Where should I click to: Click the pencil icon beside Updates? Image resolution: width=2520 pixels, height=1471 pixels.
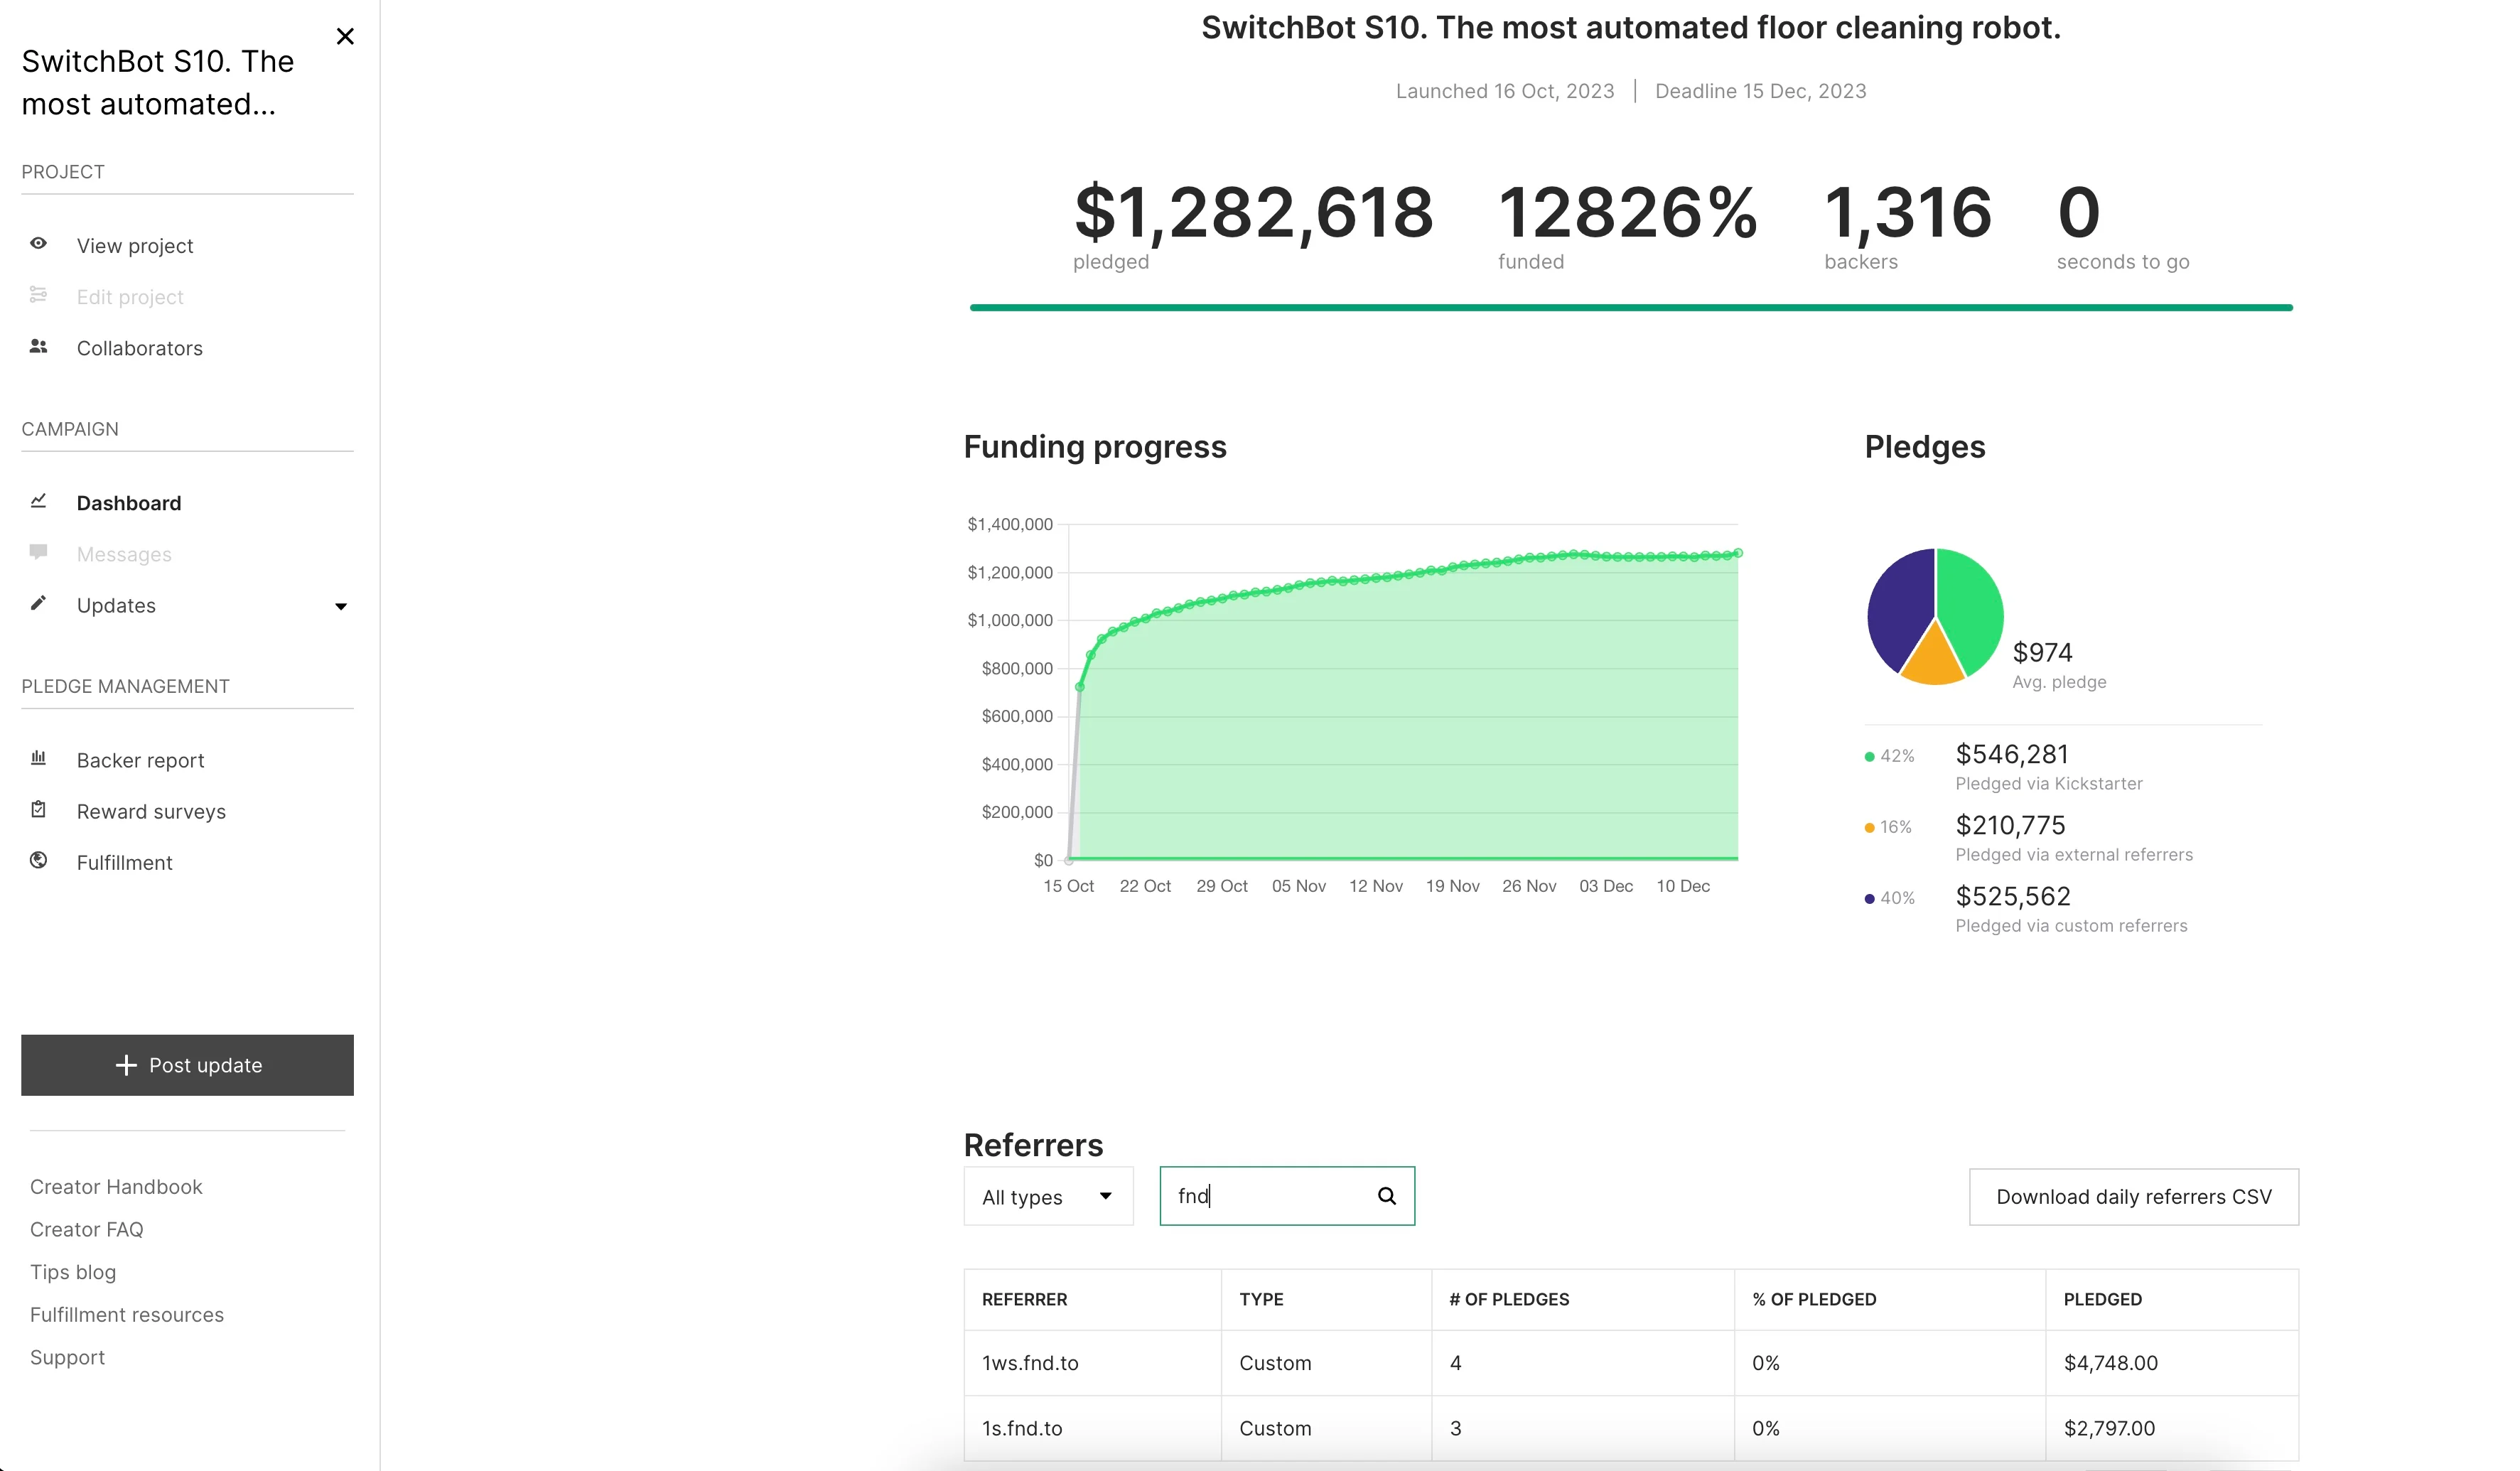pyautogui.click(x=38, y=603)
